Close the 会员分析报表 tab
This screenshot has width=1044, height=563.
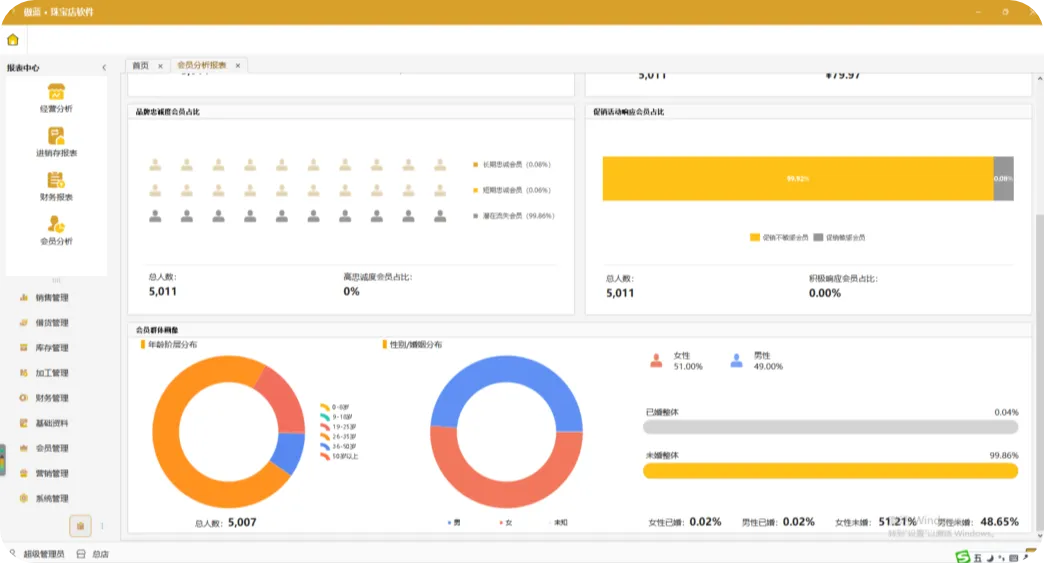(238, 65)
